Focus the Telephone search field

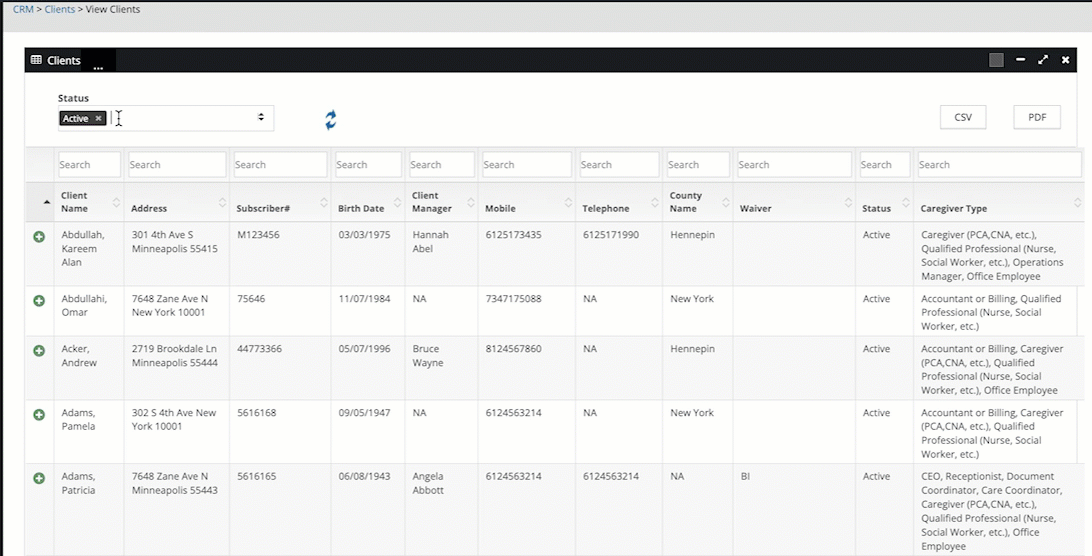coord(619,164)
